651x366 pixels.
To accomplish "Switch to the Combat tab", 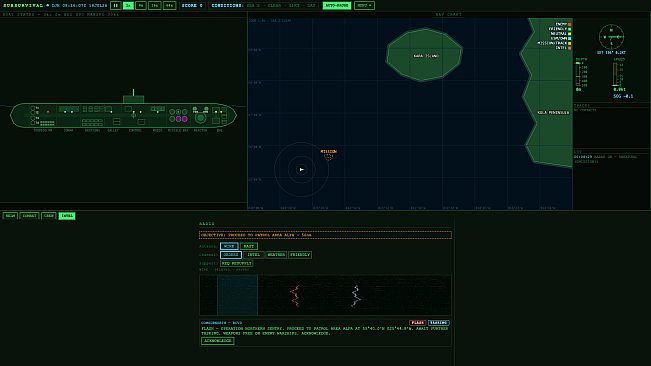I will click(x=29, y=216).
